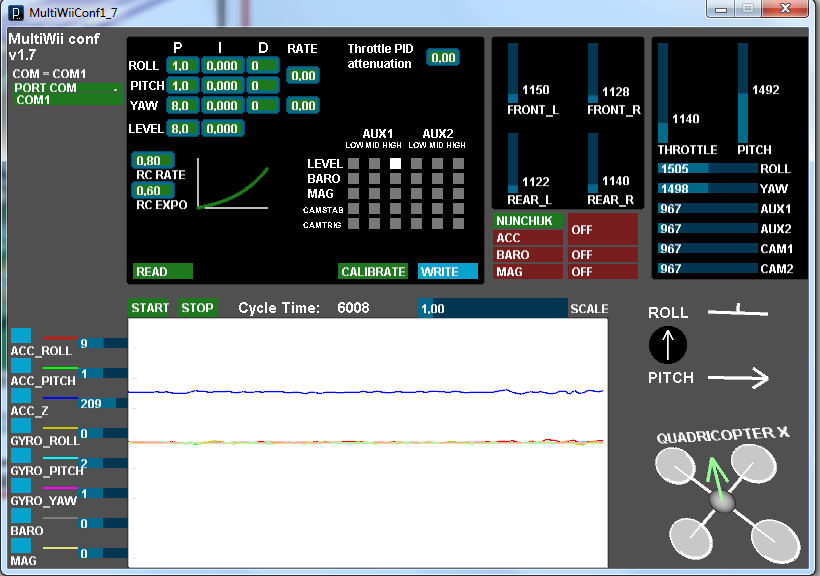Click STOP to halt graphing
820x576 pixels.
coord(197,308)
